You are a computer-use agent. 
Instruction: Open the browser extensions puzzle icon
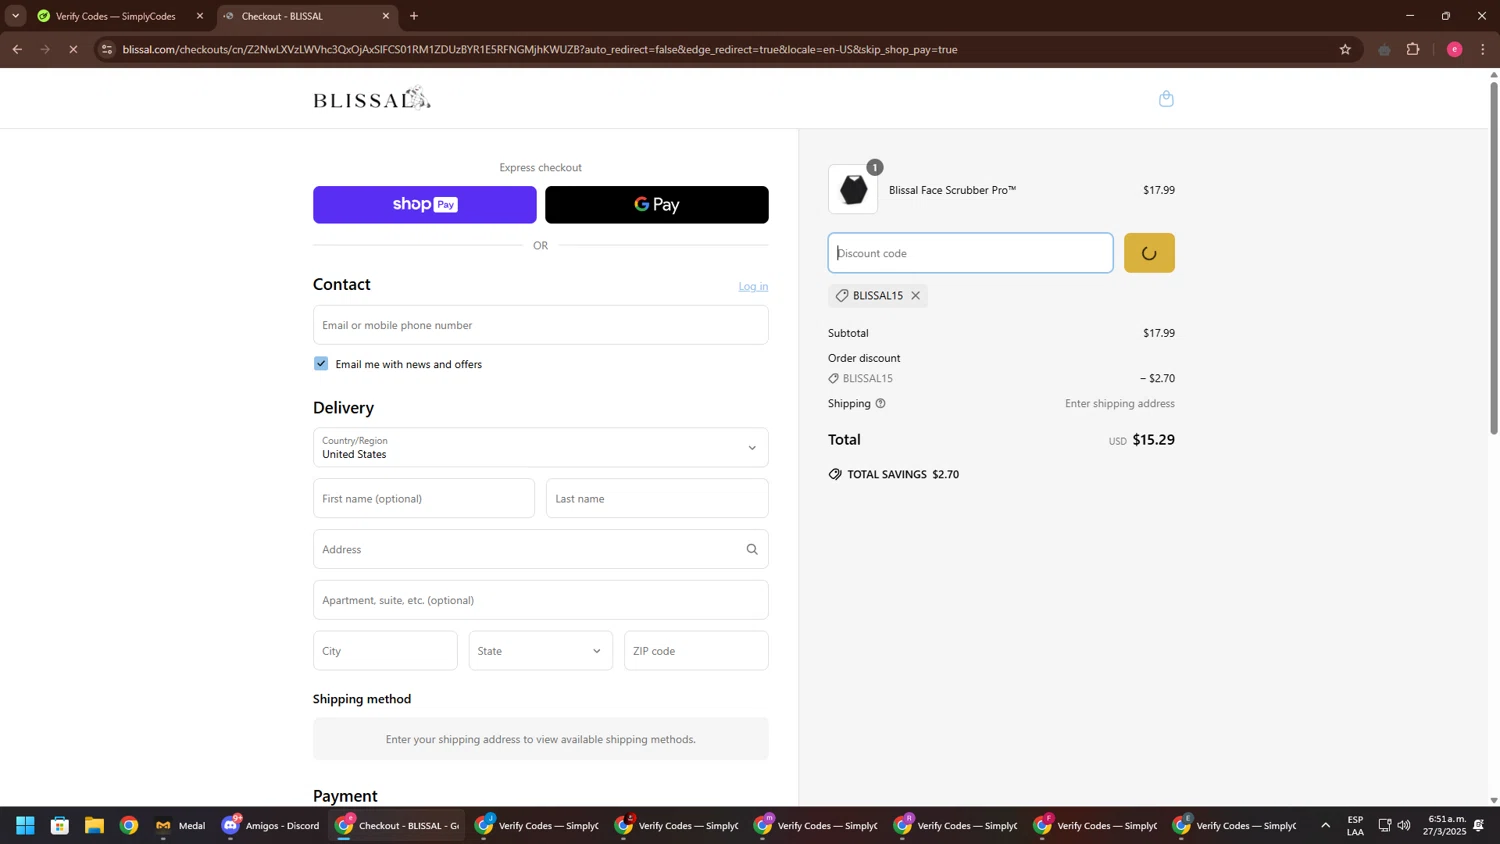[x=1413, y=49]
